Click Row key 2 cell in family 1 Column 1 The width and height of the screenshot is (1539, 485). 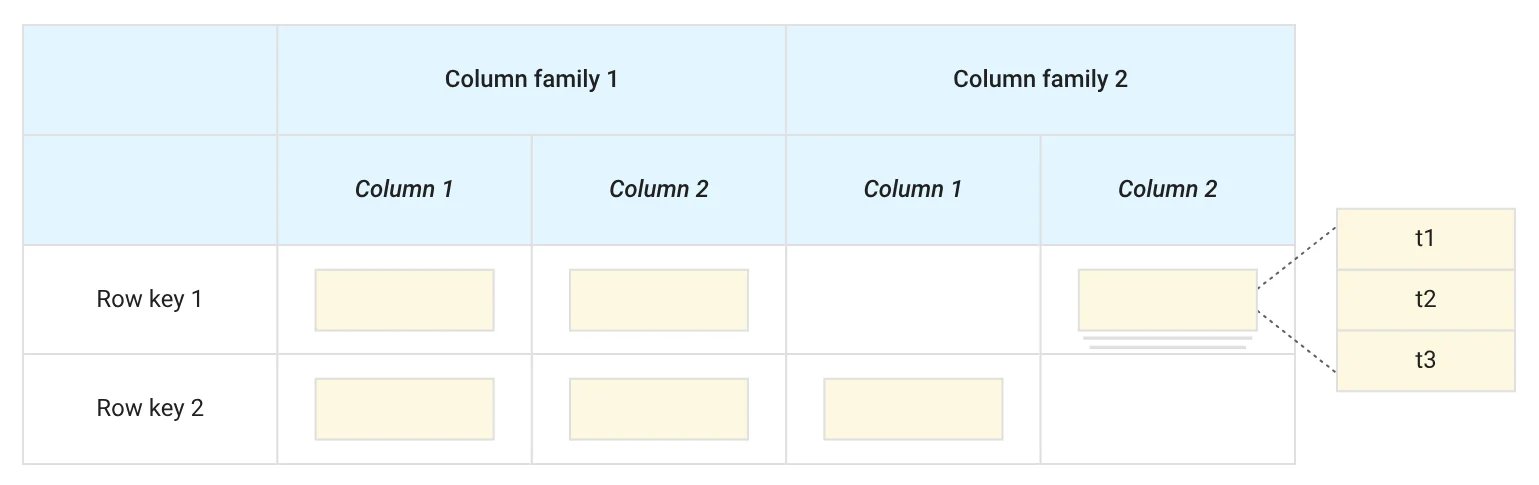click(x=404, y=409)
